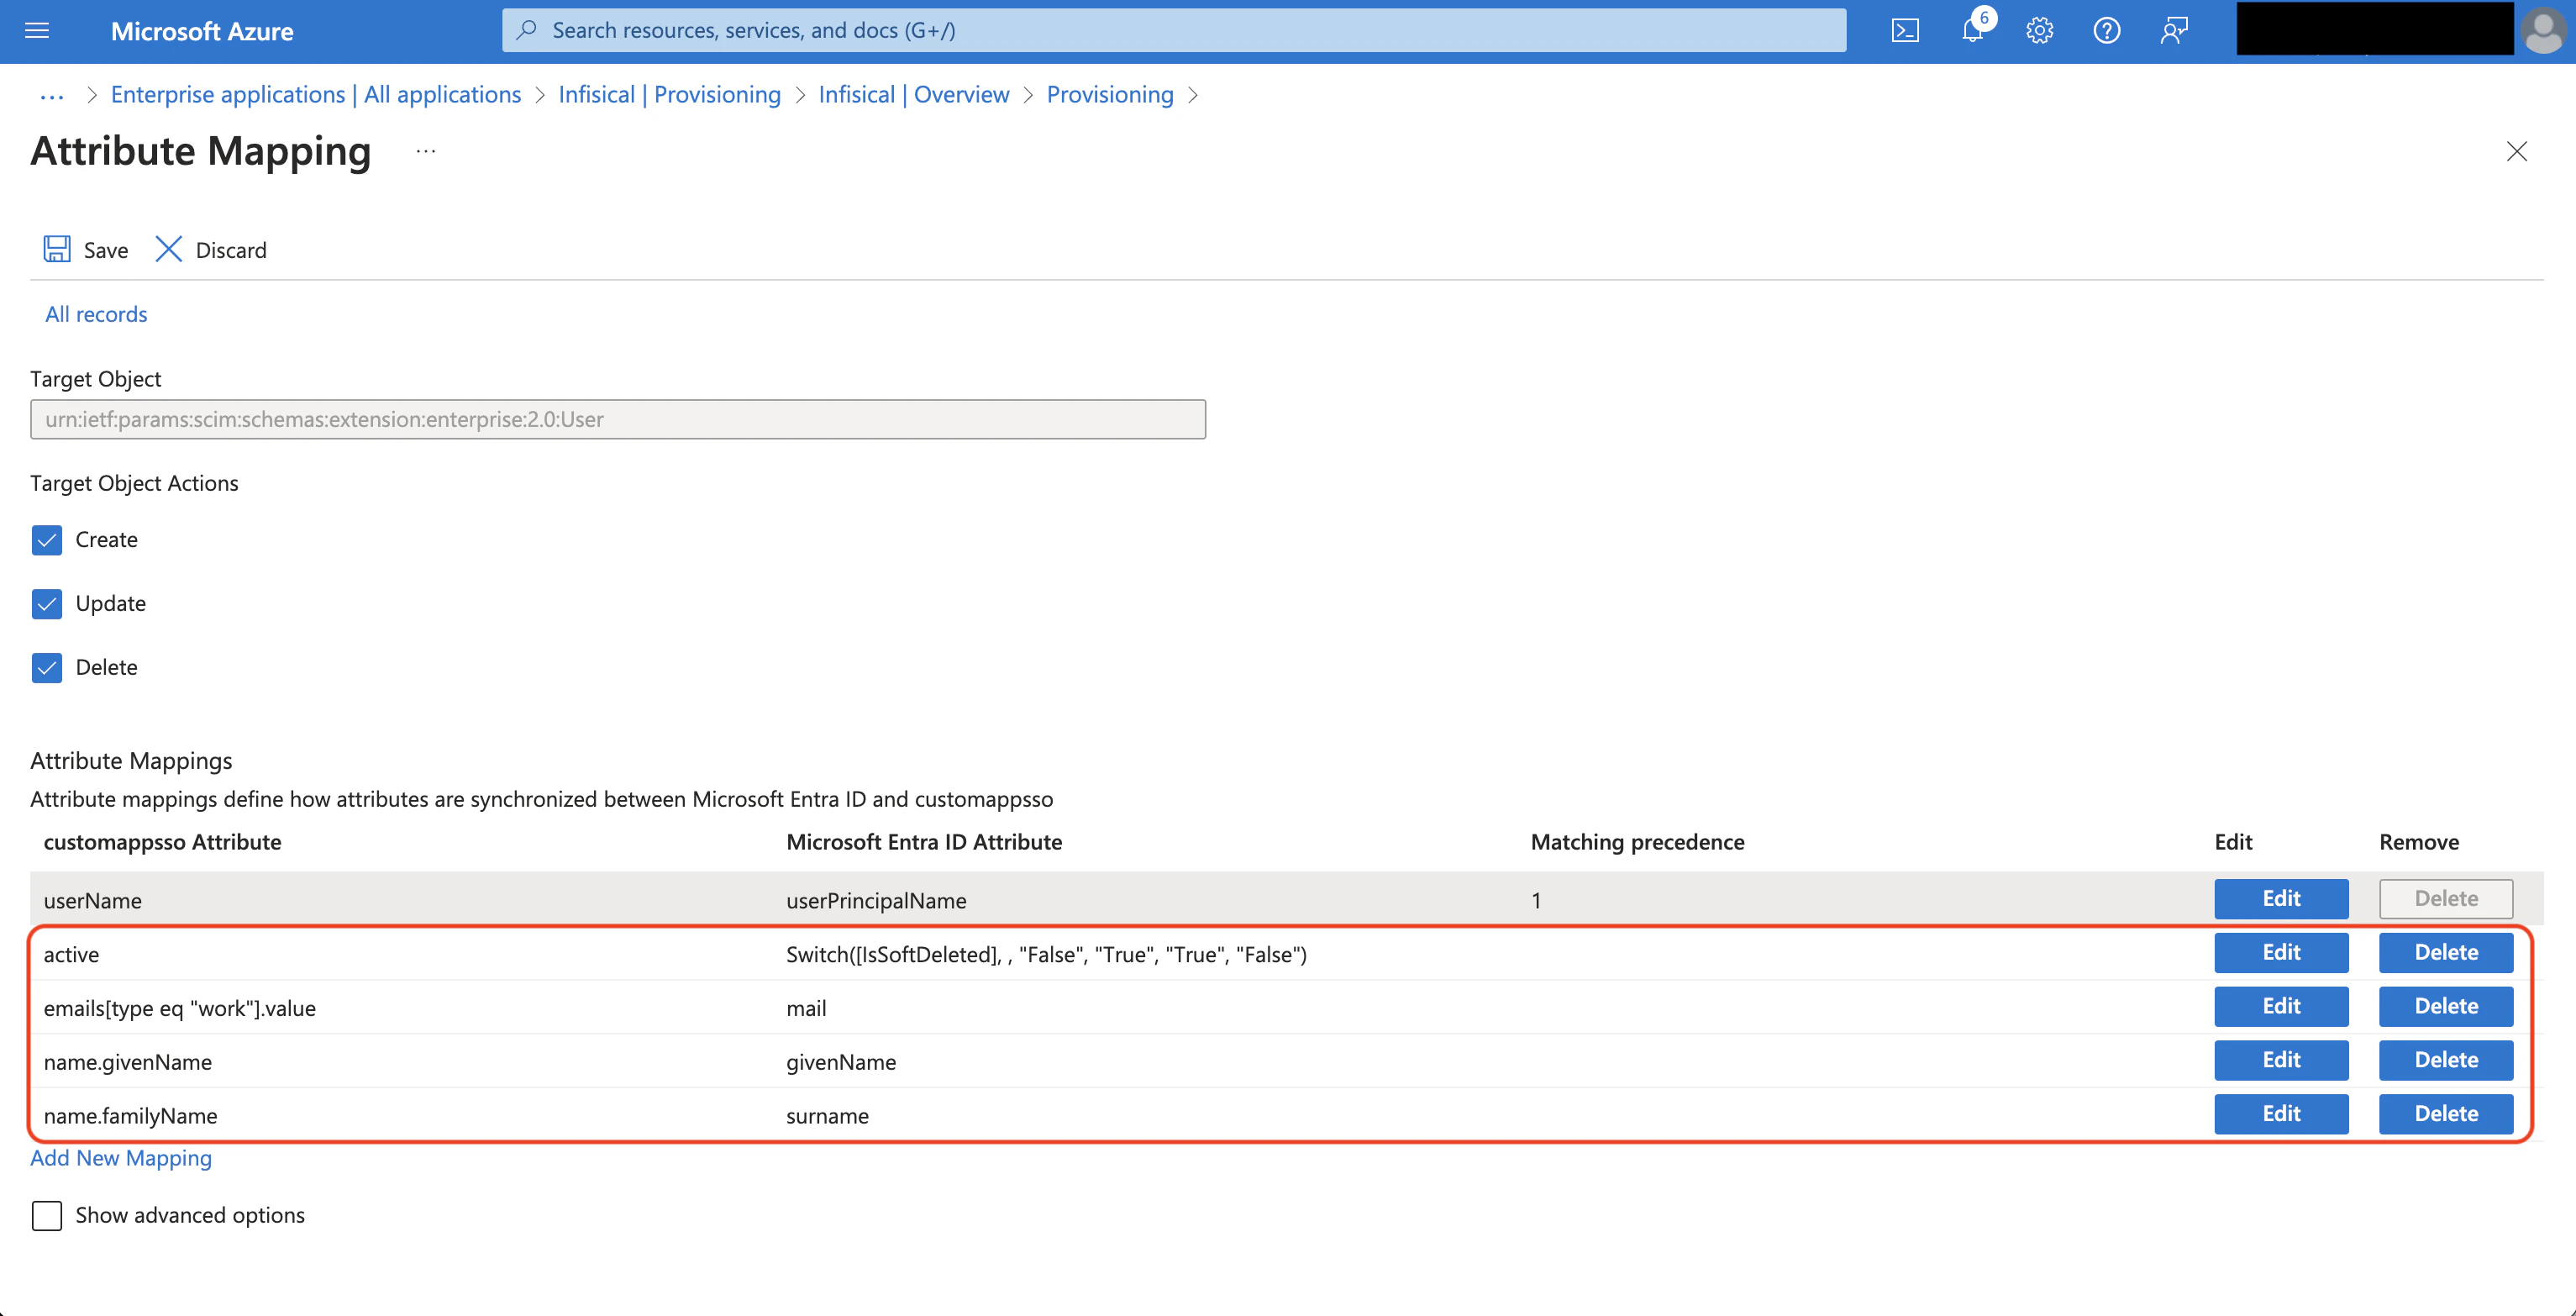Launch Cloud Shell from the top bar
The image size is (2576, 1316).
pos(1905,31)
